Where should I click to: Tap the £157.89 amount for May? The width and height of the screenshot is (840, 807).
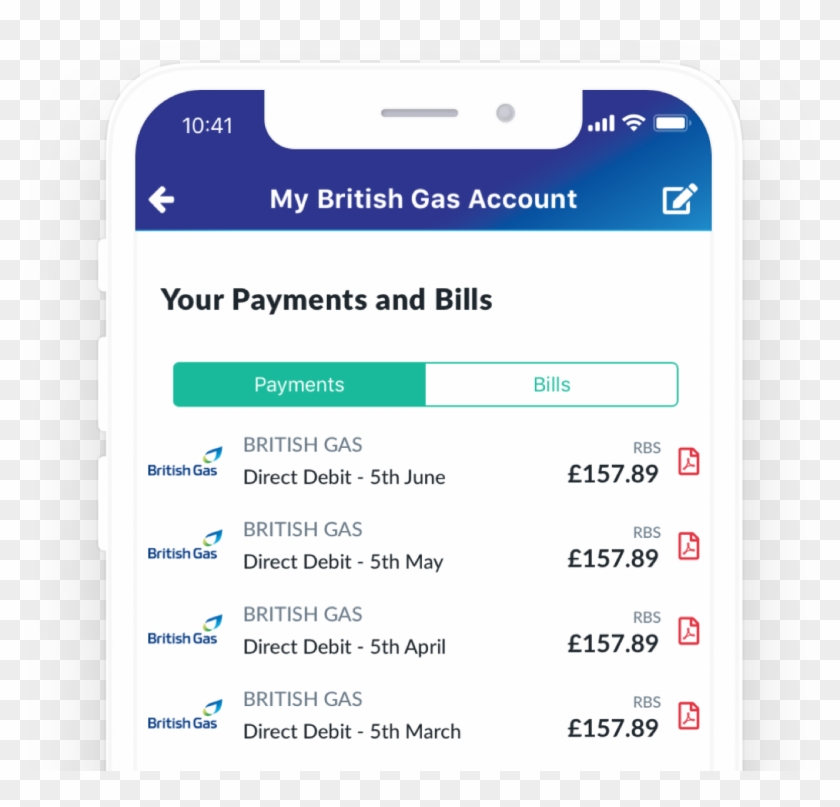point(613,559)
